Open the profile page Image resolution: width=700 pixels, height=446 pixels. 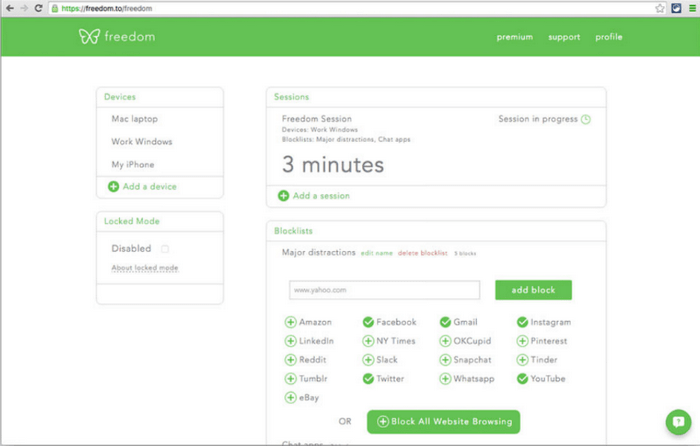coord(608,37)
